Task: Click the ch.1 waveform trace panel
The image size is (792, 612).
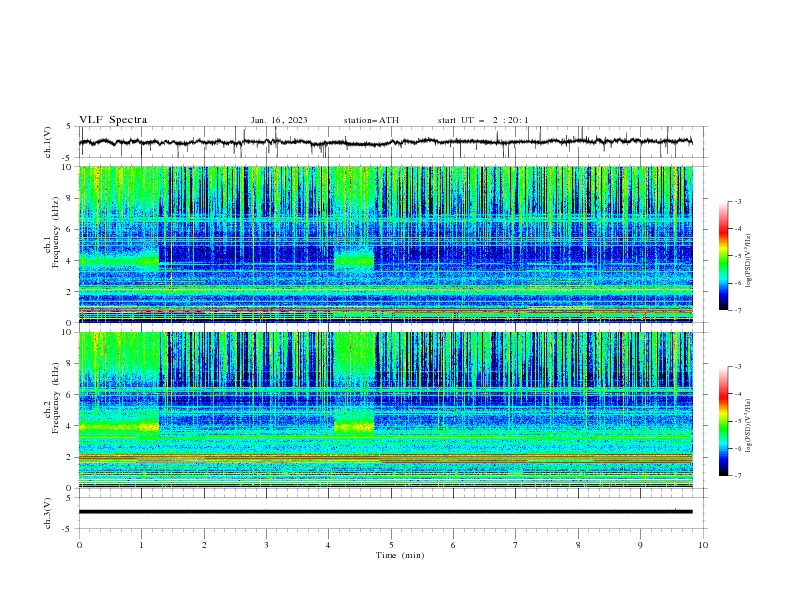Action: (x=393, y=142)
